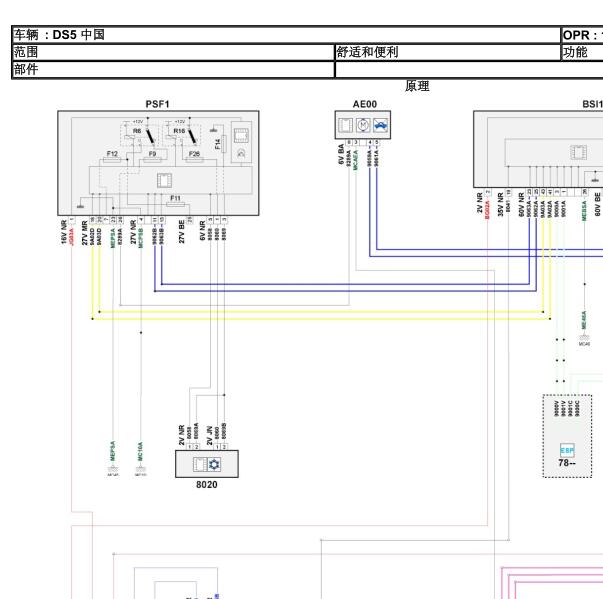The image size is (603, 599).
Task: Click the '27V BE' connector label
Action: [182, 232]
